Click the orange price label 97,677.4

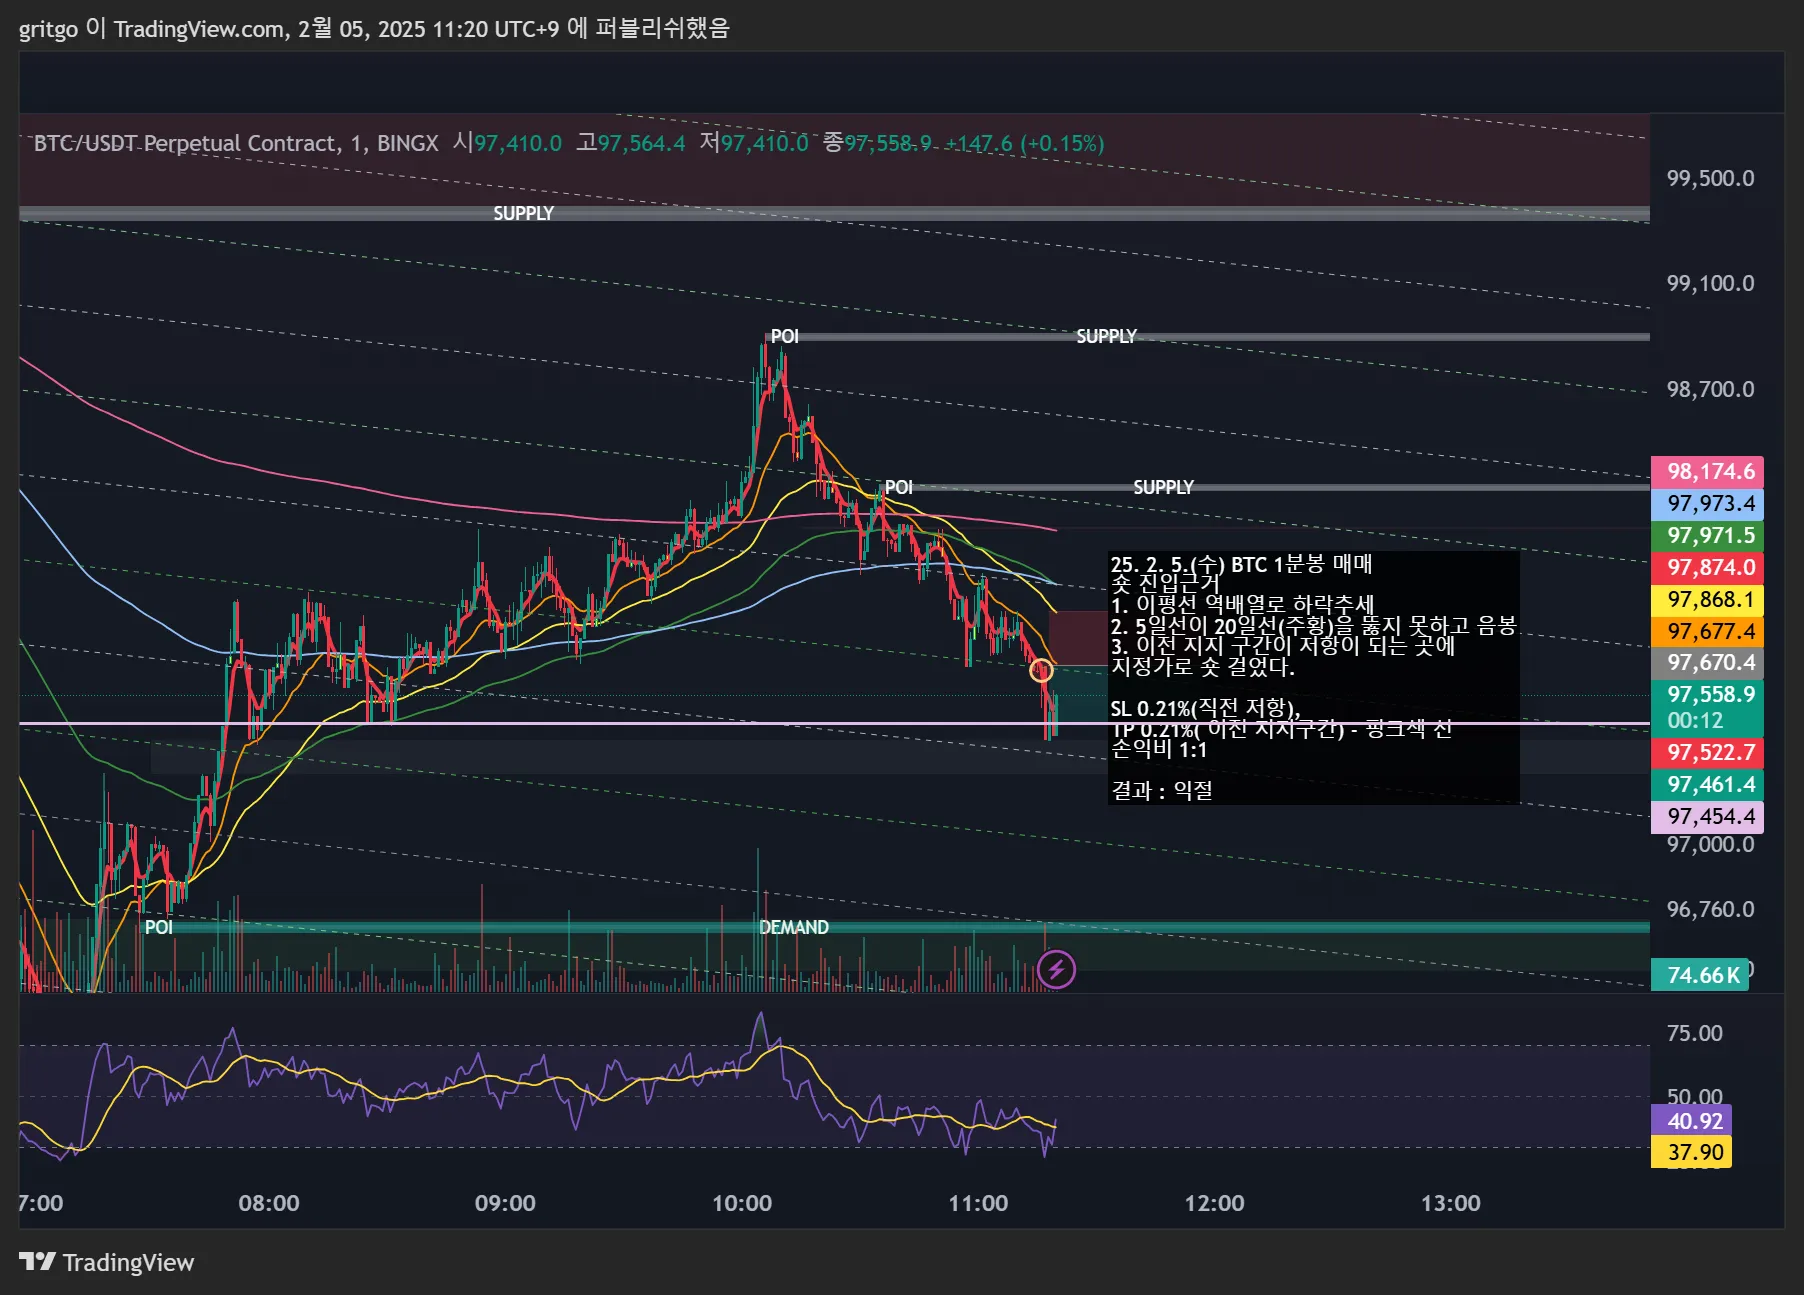click(1707, 631)
